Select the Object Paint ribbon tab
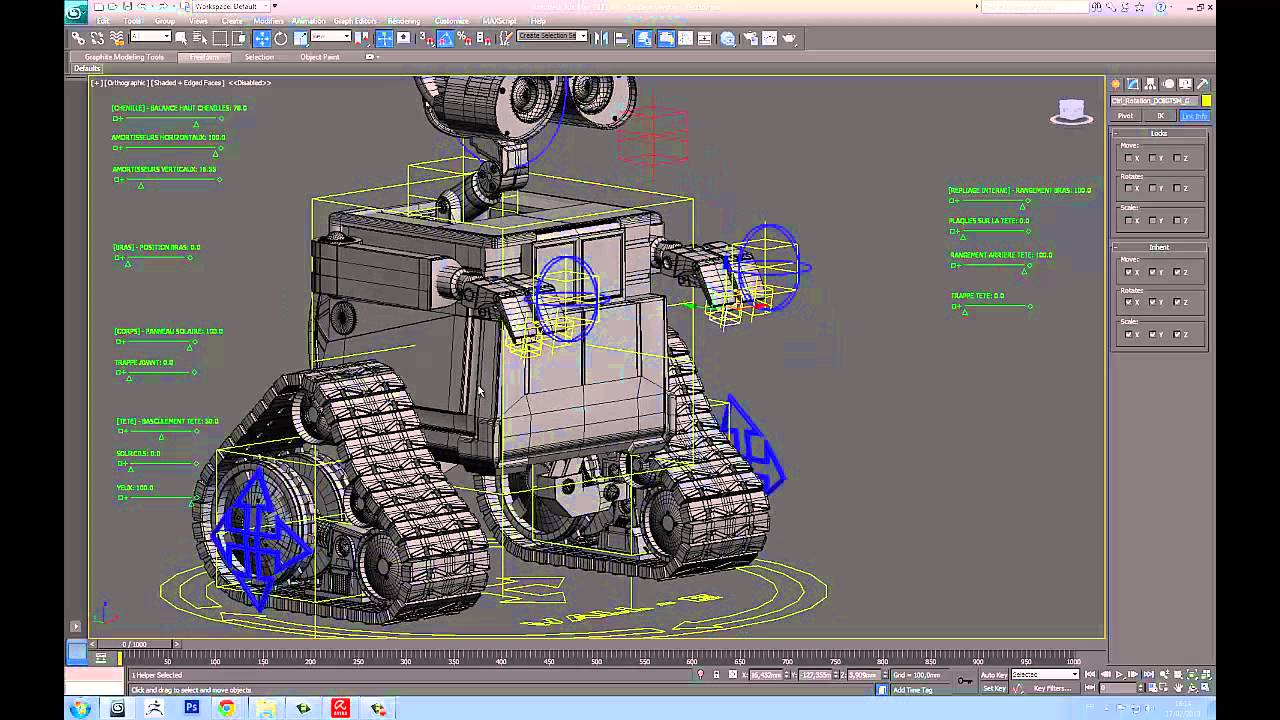1280x720 pixels. tap(320, 57)
